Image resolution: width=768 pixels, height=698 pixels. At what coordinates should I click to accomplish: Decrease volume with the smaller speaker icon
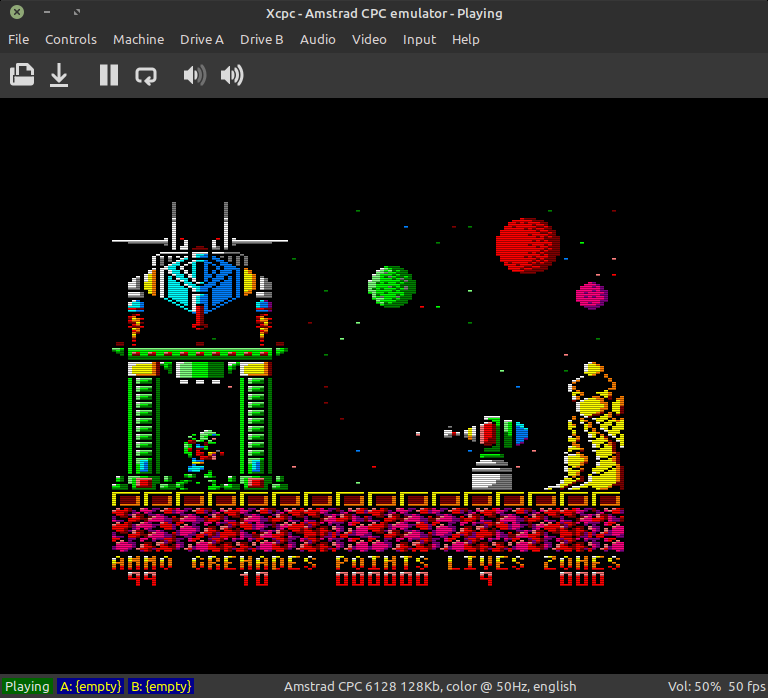pos(194,75)
